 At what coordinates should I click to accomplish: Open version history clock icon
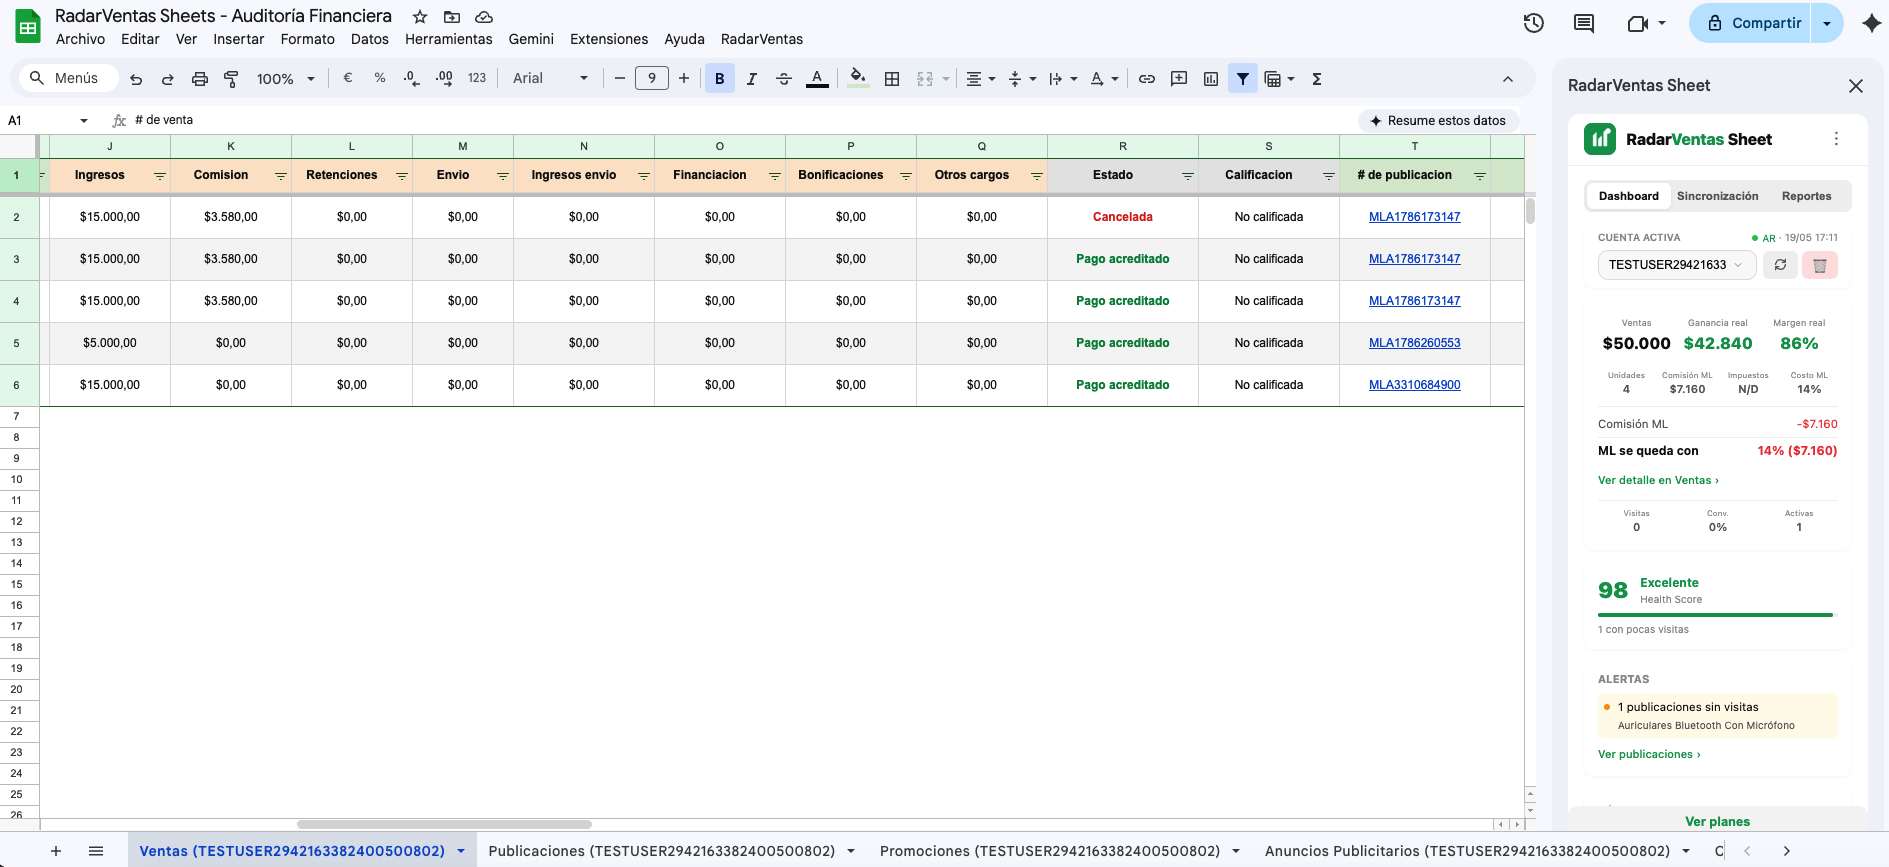(x=1534, y=23)
